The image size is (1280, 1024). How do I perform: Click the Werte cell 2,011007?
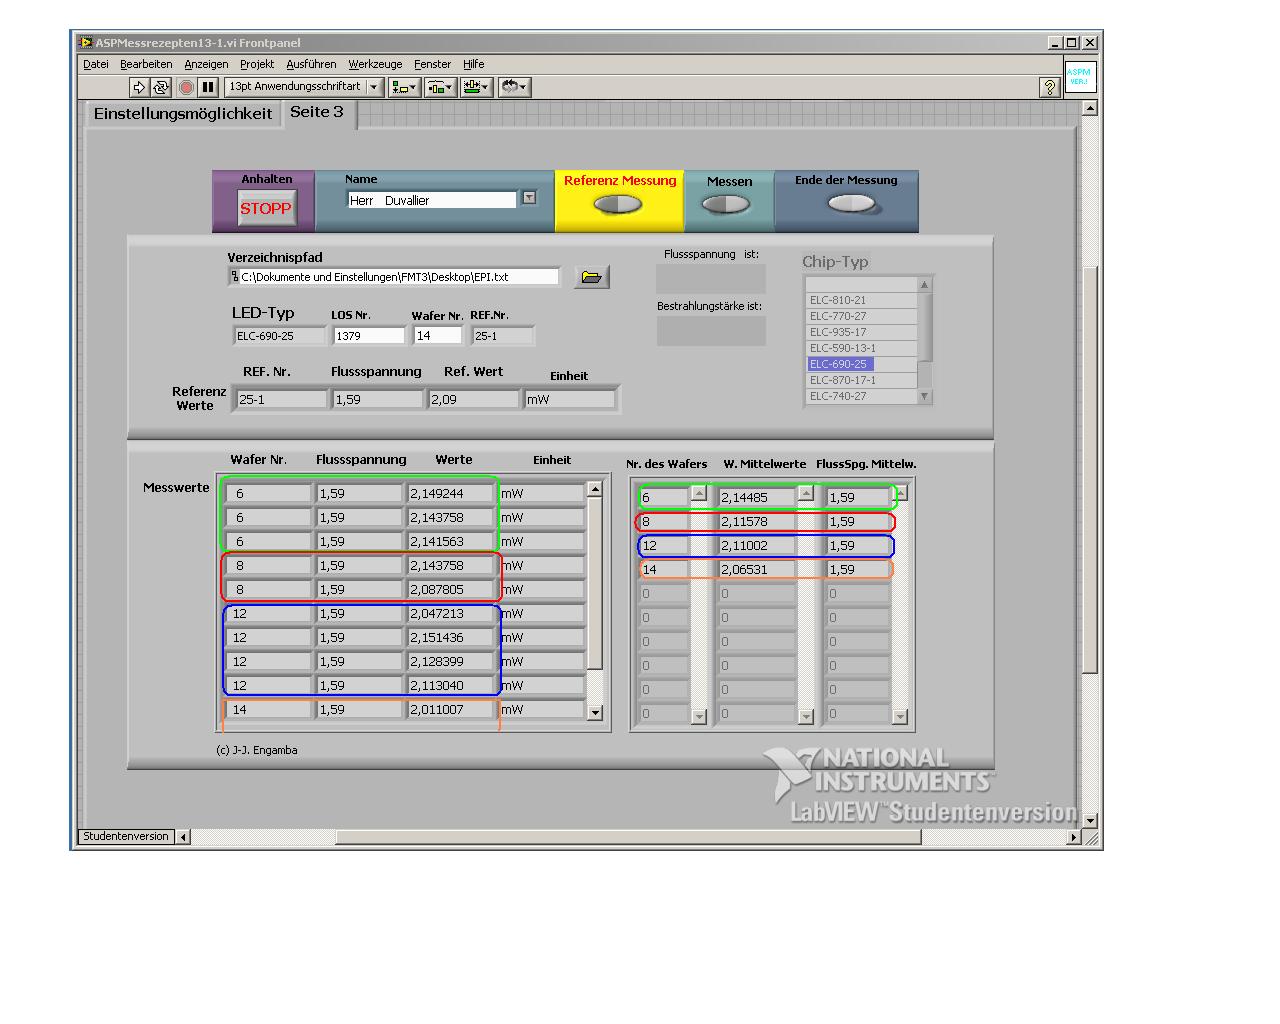click(451, 709)
